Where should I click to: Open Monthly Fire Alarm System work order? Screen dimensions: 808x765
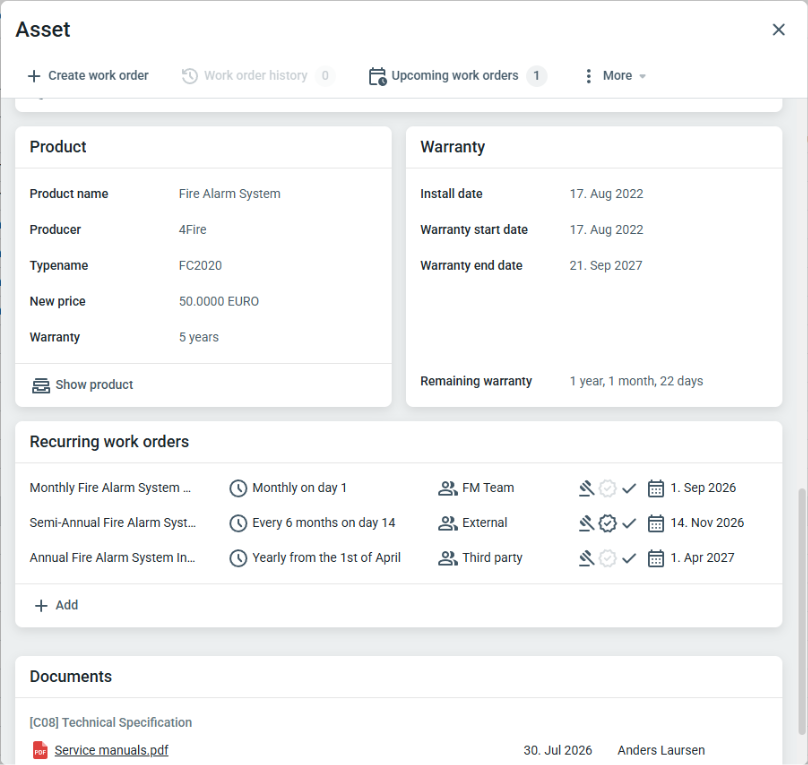click(x=110, y=488)
